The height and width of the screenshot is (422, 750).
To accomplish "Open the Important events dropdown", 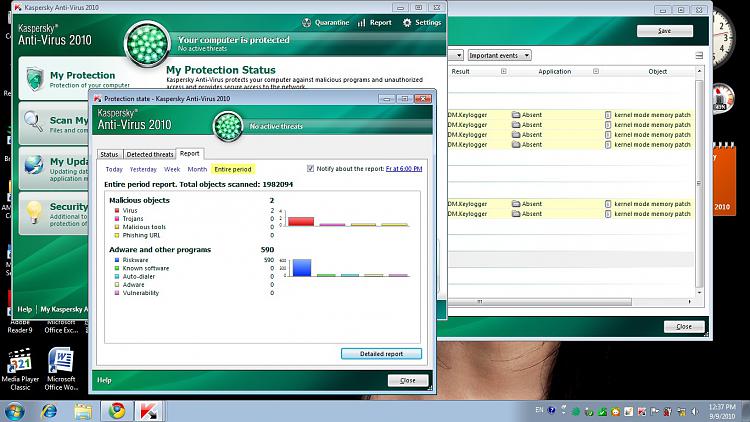I will [499, 56].
